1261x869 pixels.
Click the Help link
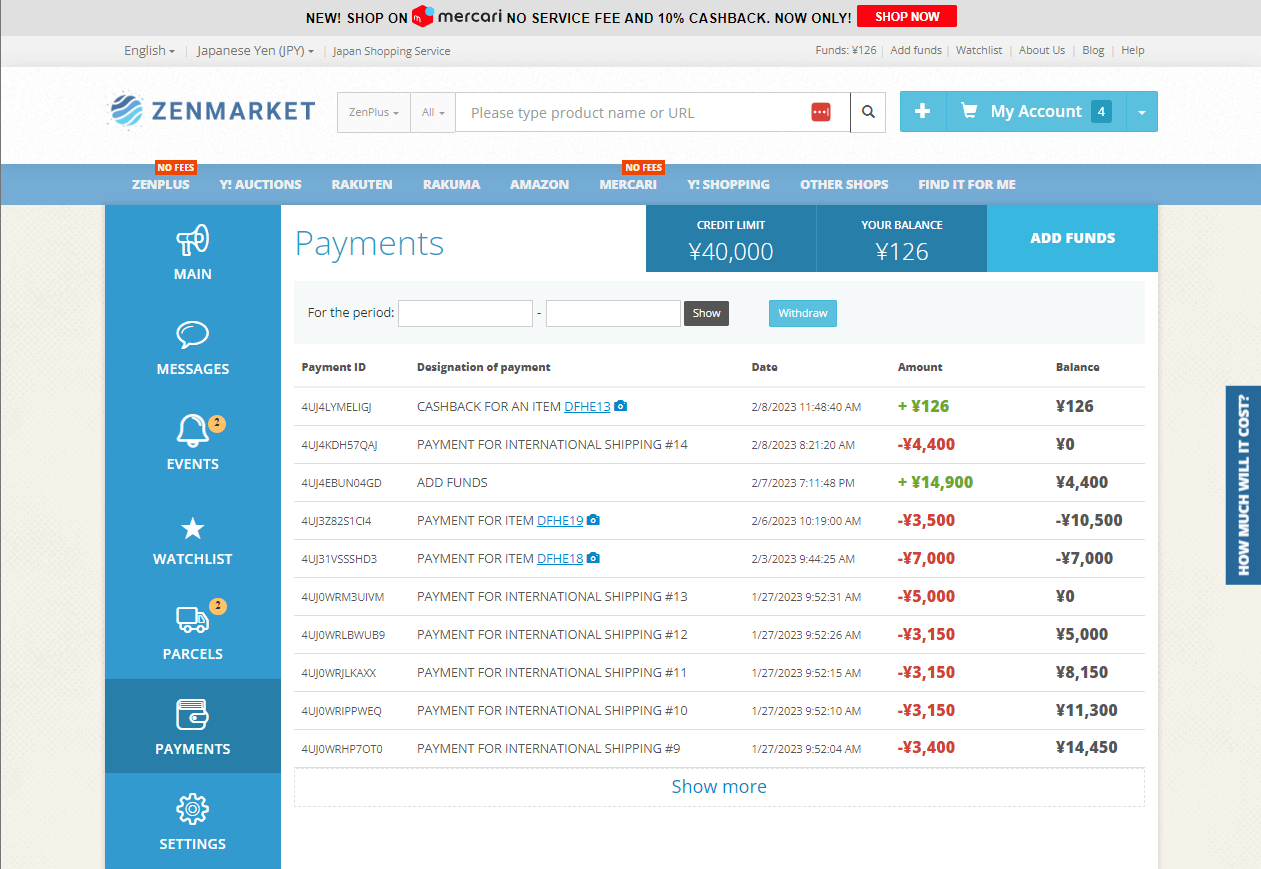1133,50
